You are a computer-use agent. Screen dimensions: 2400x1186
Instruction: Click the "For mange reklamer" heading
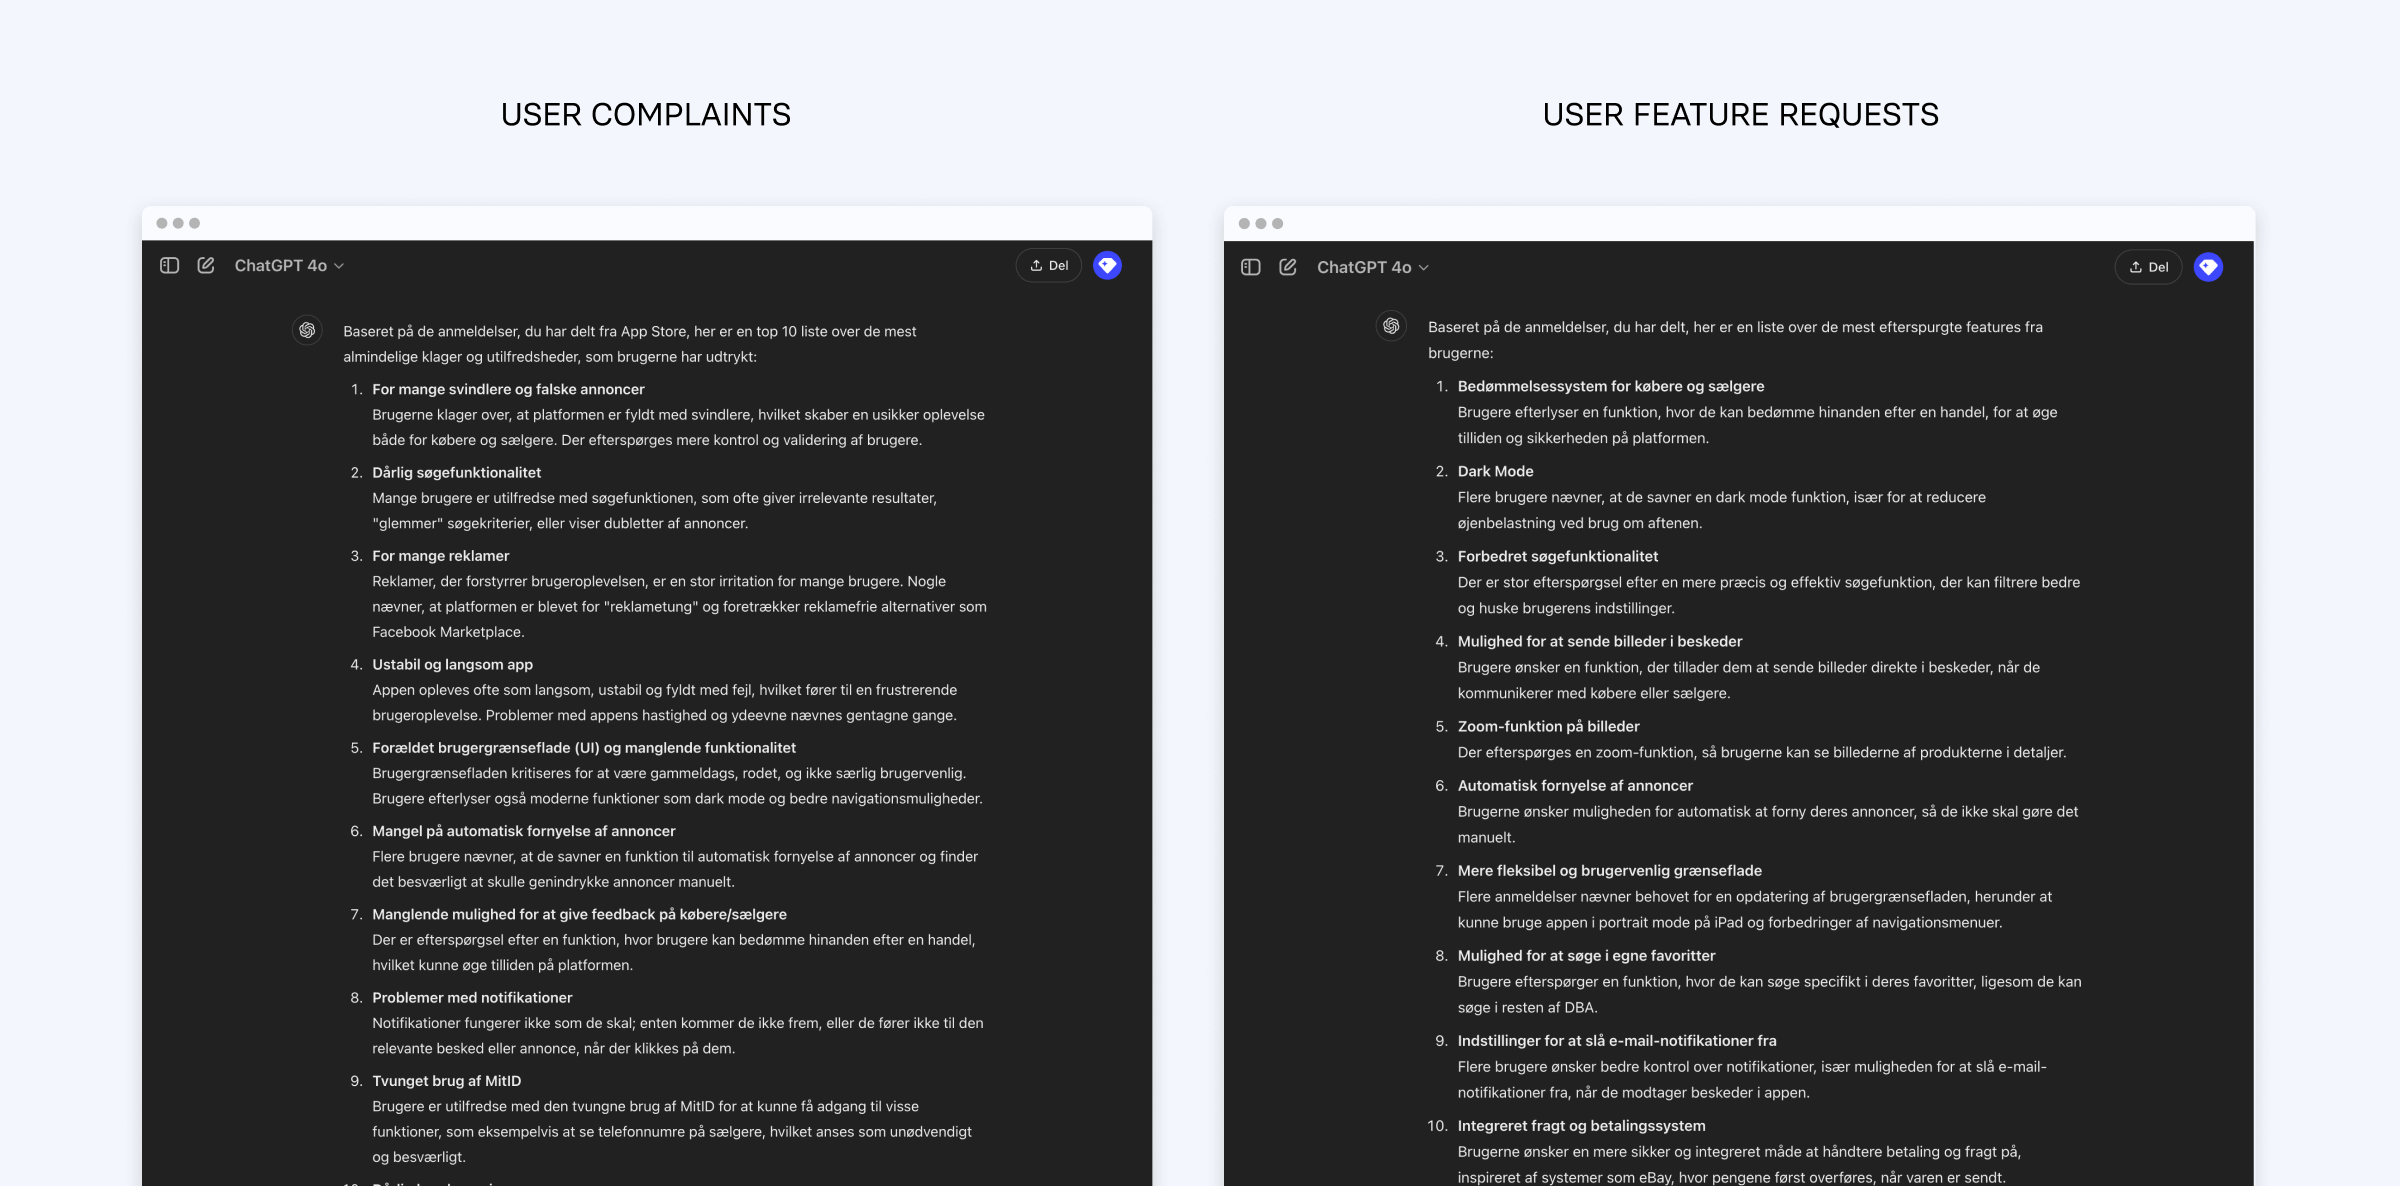pos(440,555)
